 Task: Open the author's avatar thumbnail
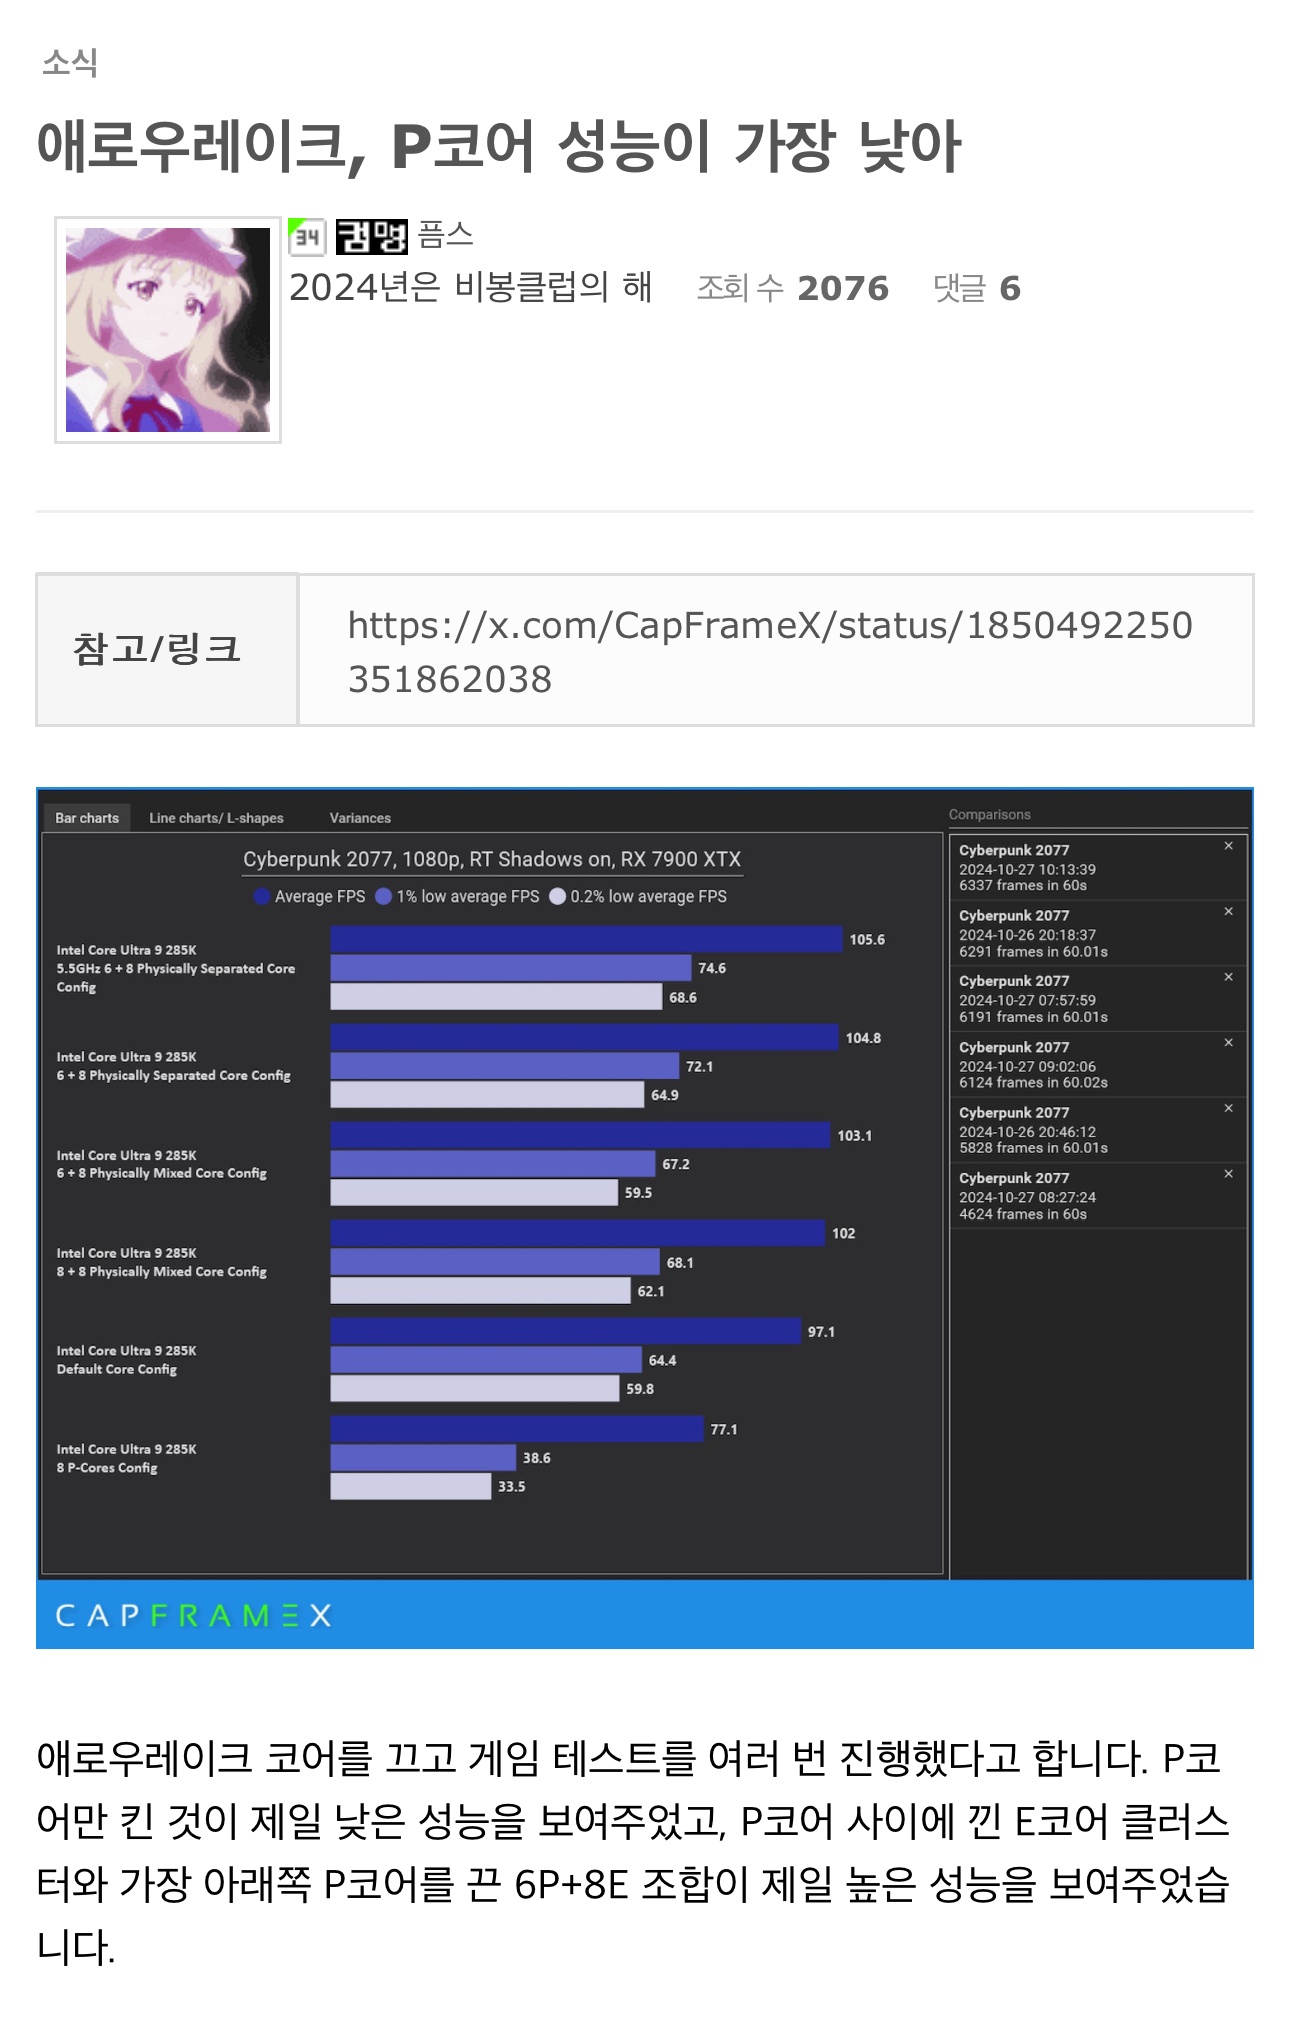(x=168, y=330)
